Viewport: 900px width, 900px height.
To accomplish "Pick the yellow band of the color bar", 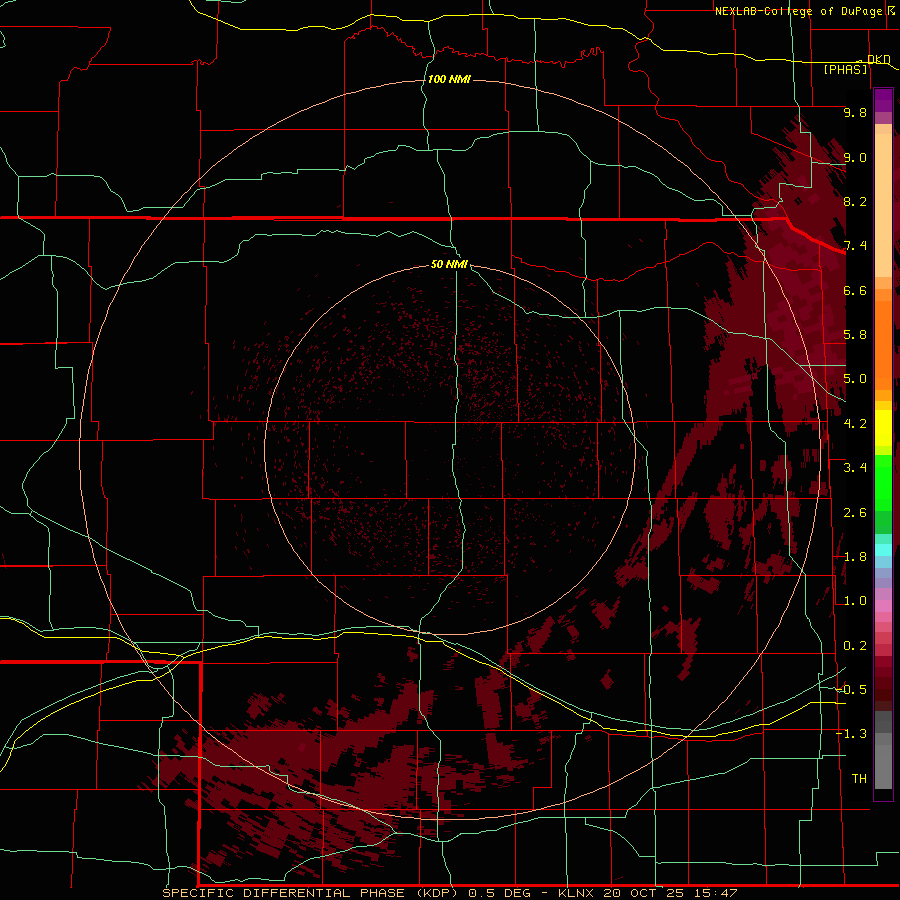I will (883, 428).
